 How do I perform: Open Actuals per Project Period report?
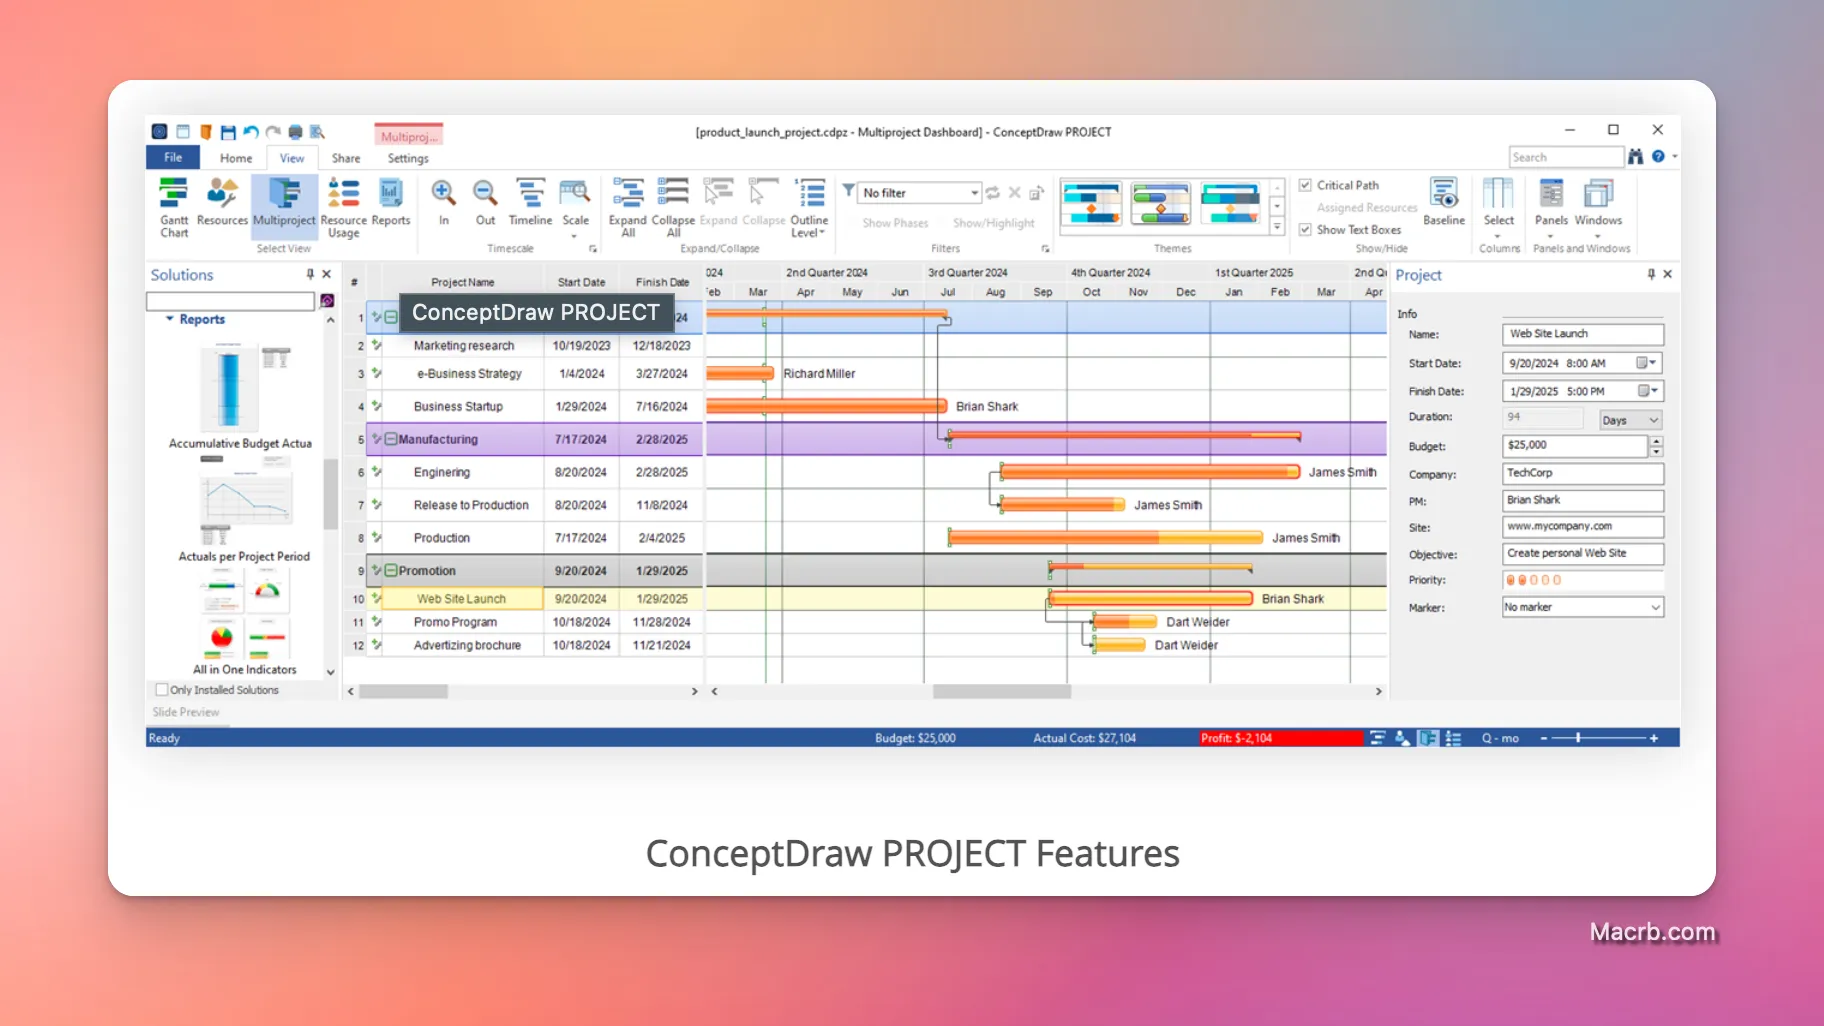[x=244, y=510]
